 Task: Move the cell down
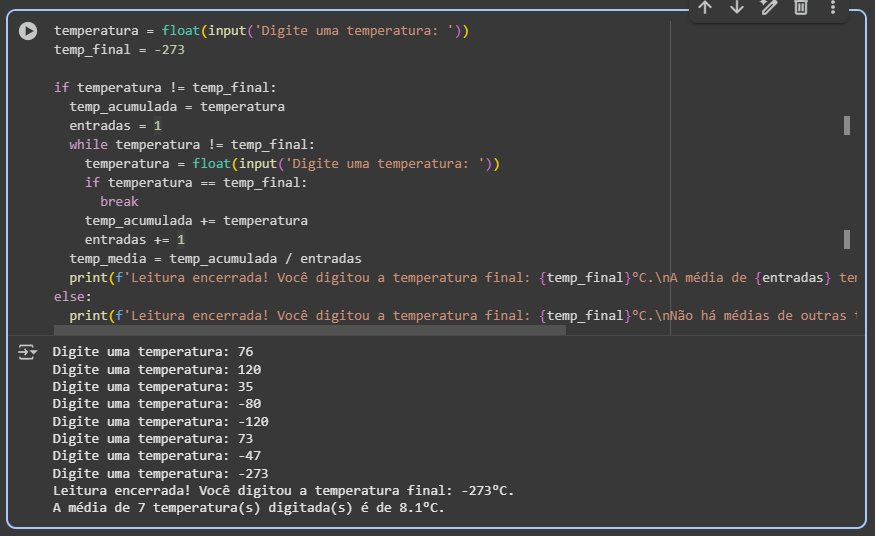(x=737, y=8)
